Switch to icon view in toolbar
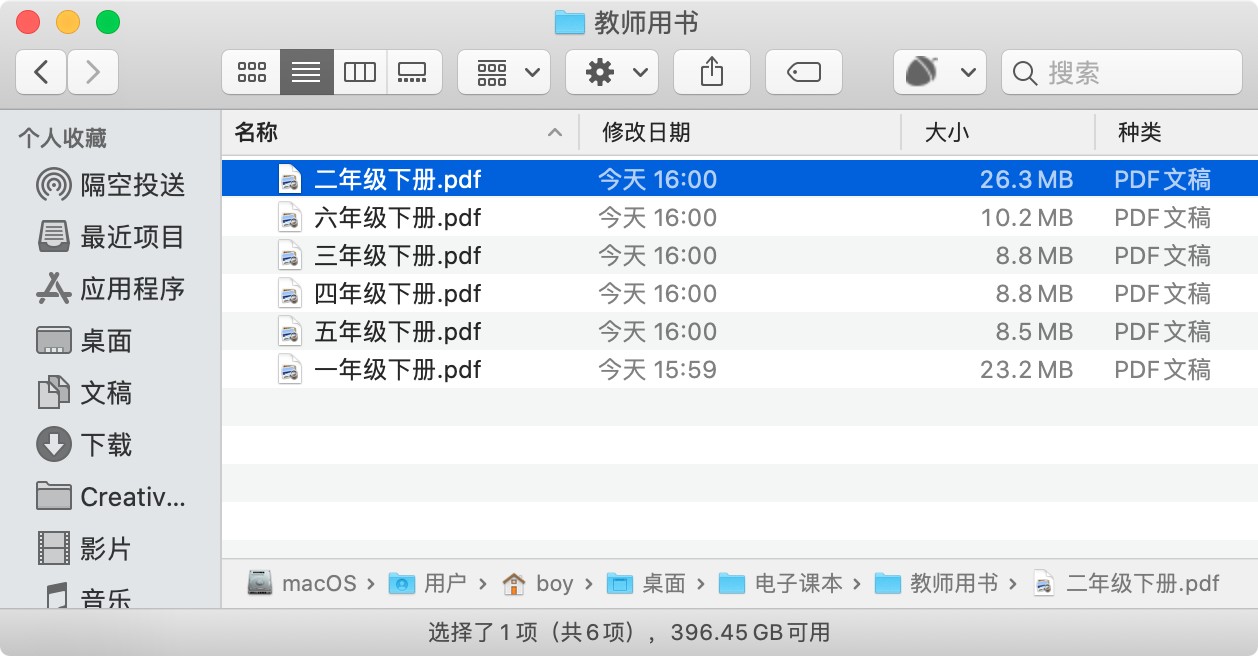1258x656 pixels. pyautogui.click(x=252, y=72)
